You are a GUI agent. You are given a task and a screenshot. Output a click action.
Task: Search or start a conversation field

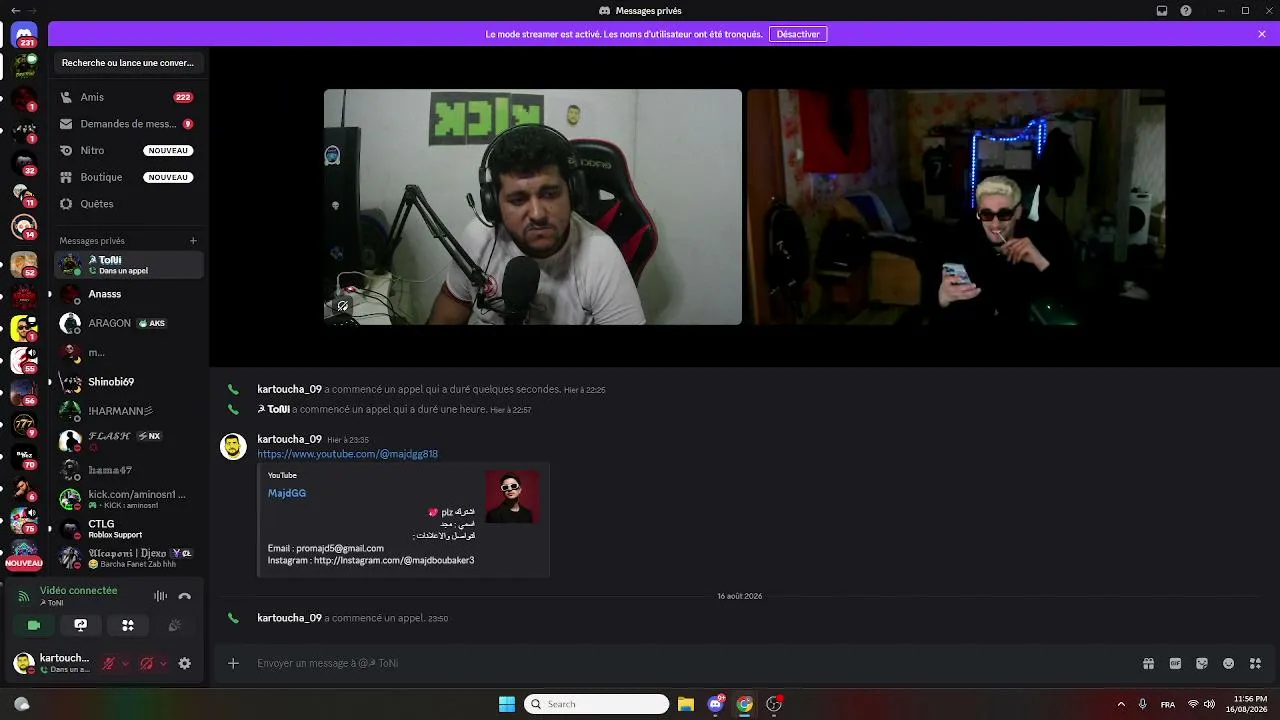[128, 63]
